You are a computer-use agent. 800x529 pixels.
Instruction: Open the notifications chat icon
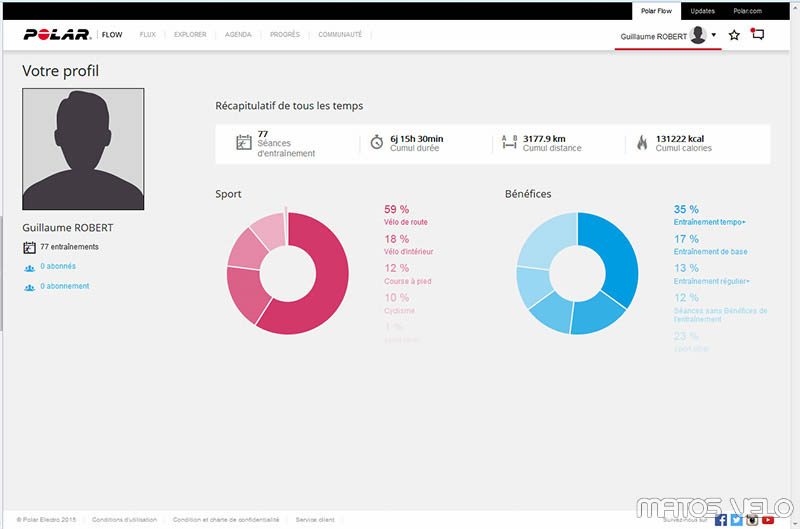[758, 34]
